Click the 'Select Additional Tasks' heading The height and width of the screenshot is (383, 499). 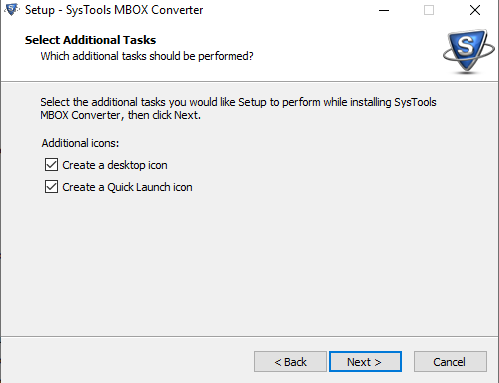click(90, 40)
